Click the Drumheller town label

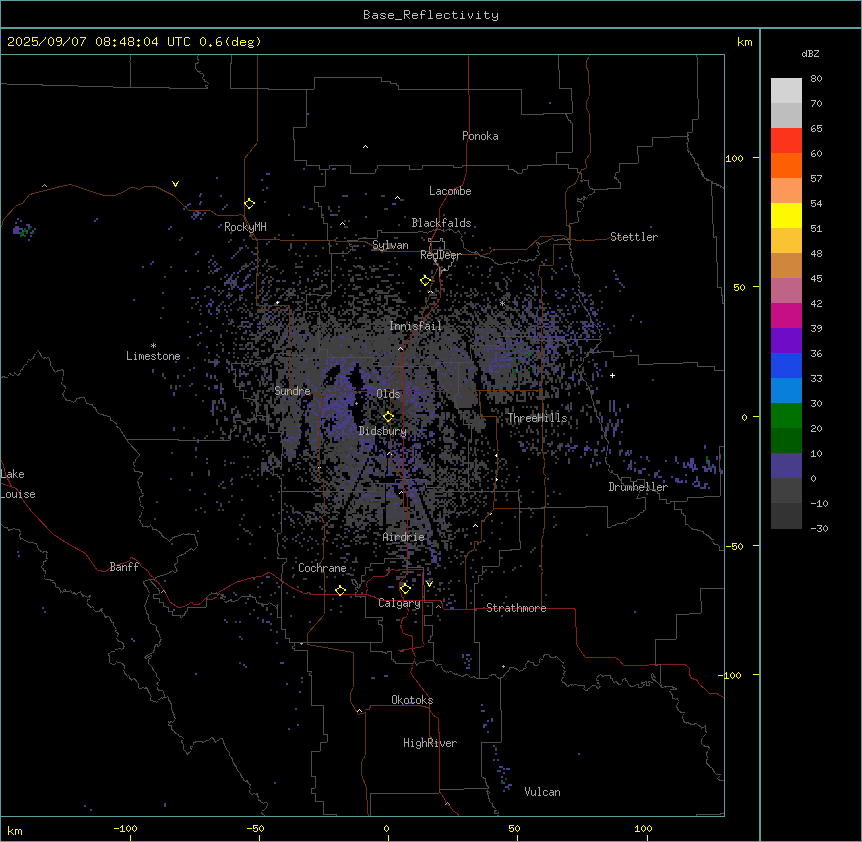pyautogui.click(x=638, y=487)
